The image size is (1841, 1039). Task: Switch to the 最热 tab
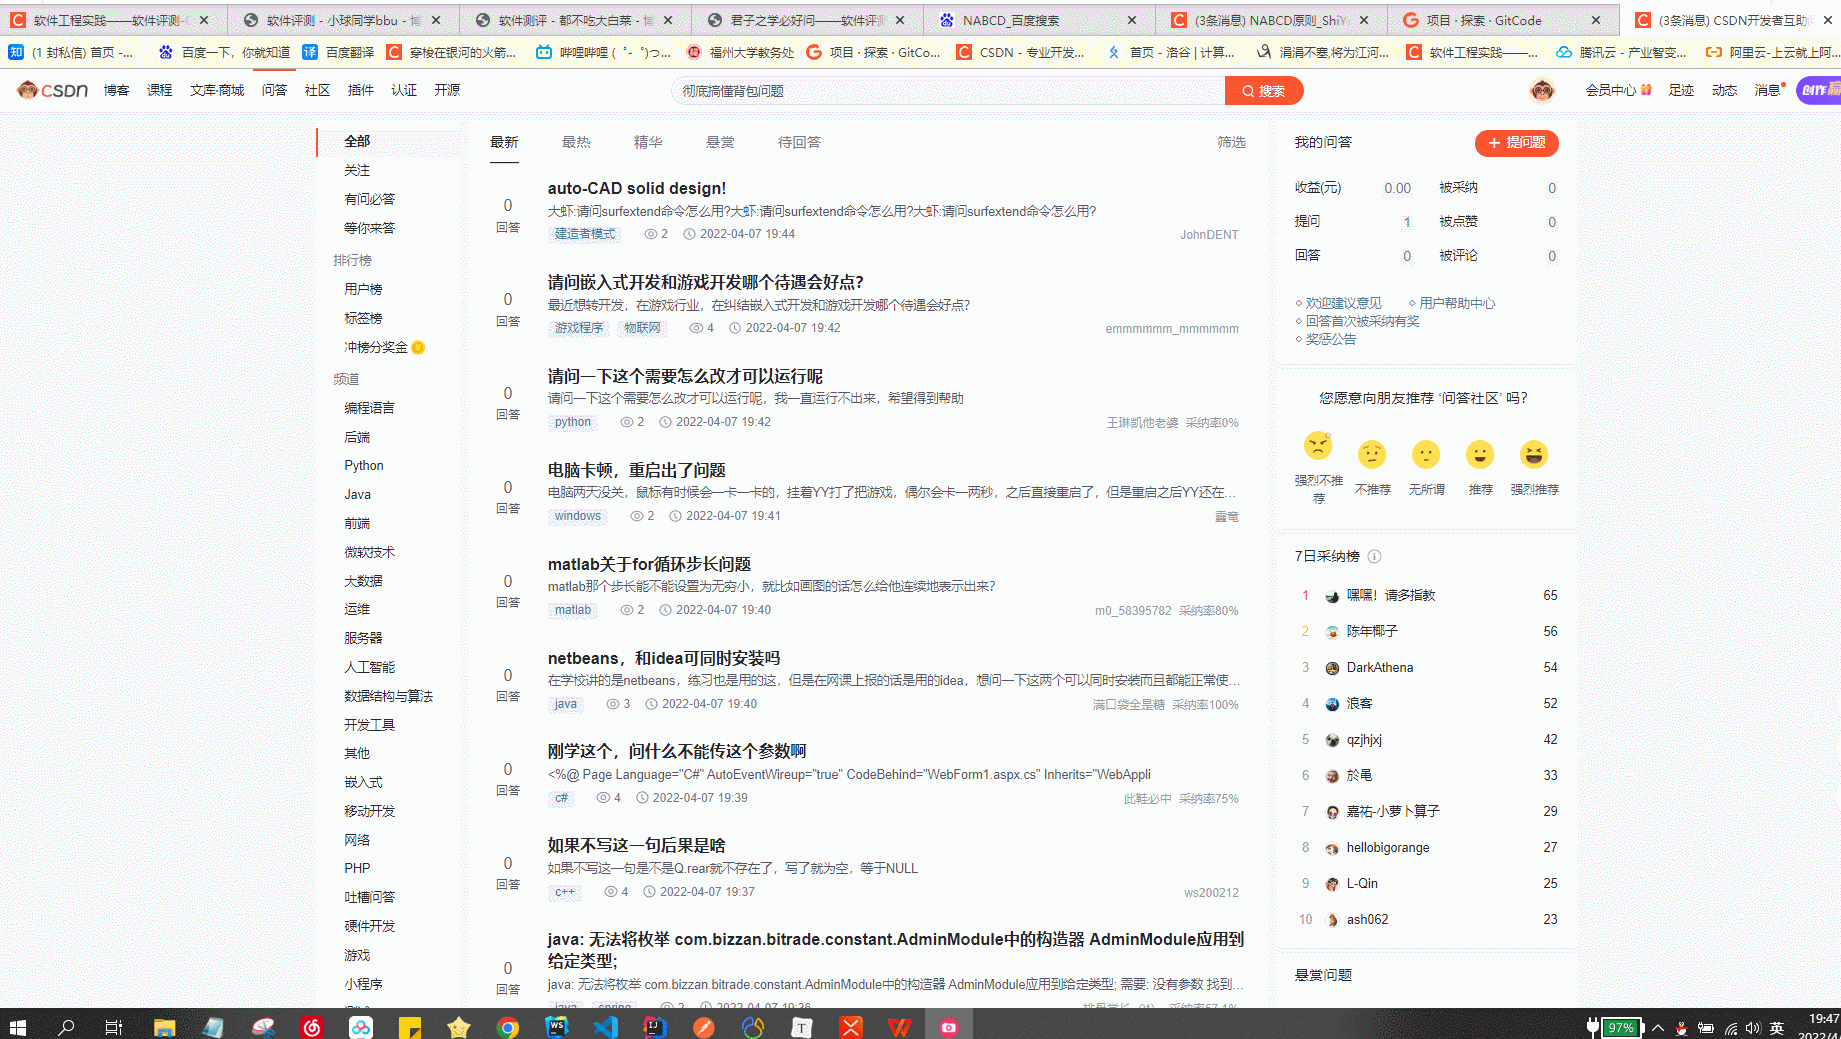tap(577, 142)
